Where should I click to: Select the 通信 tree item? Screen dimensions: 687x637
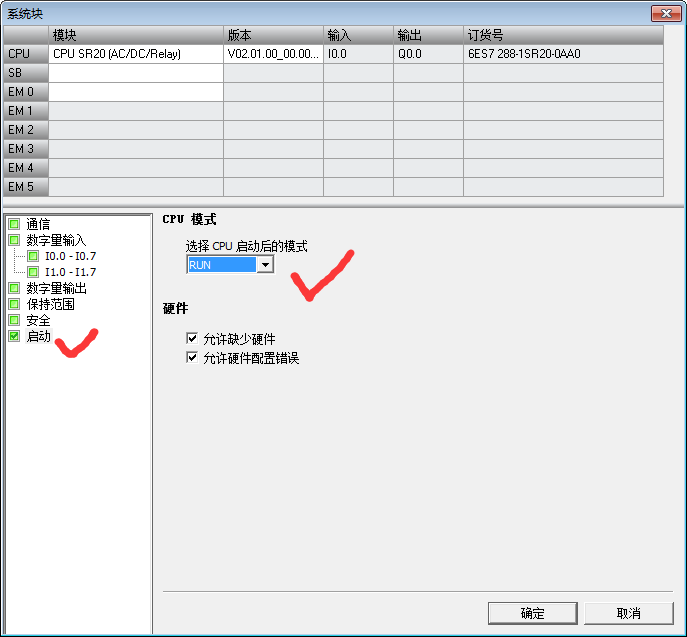pos(38,224)
